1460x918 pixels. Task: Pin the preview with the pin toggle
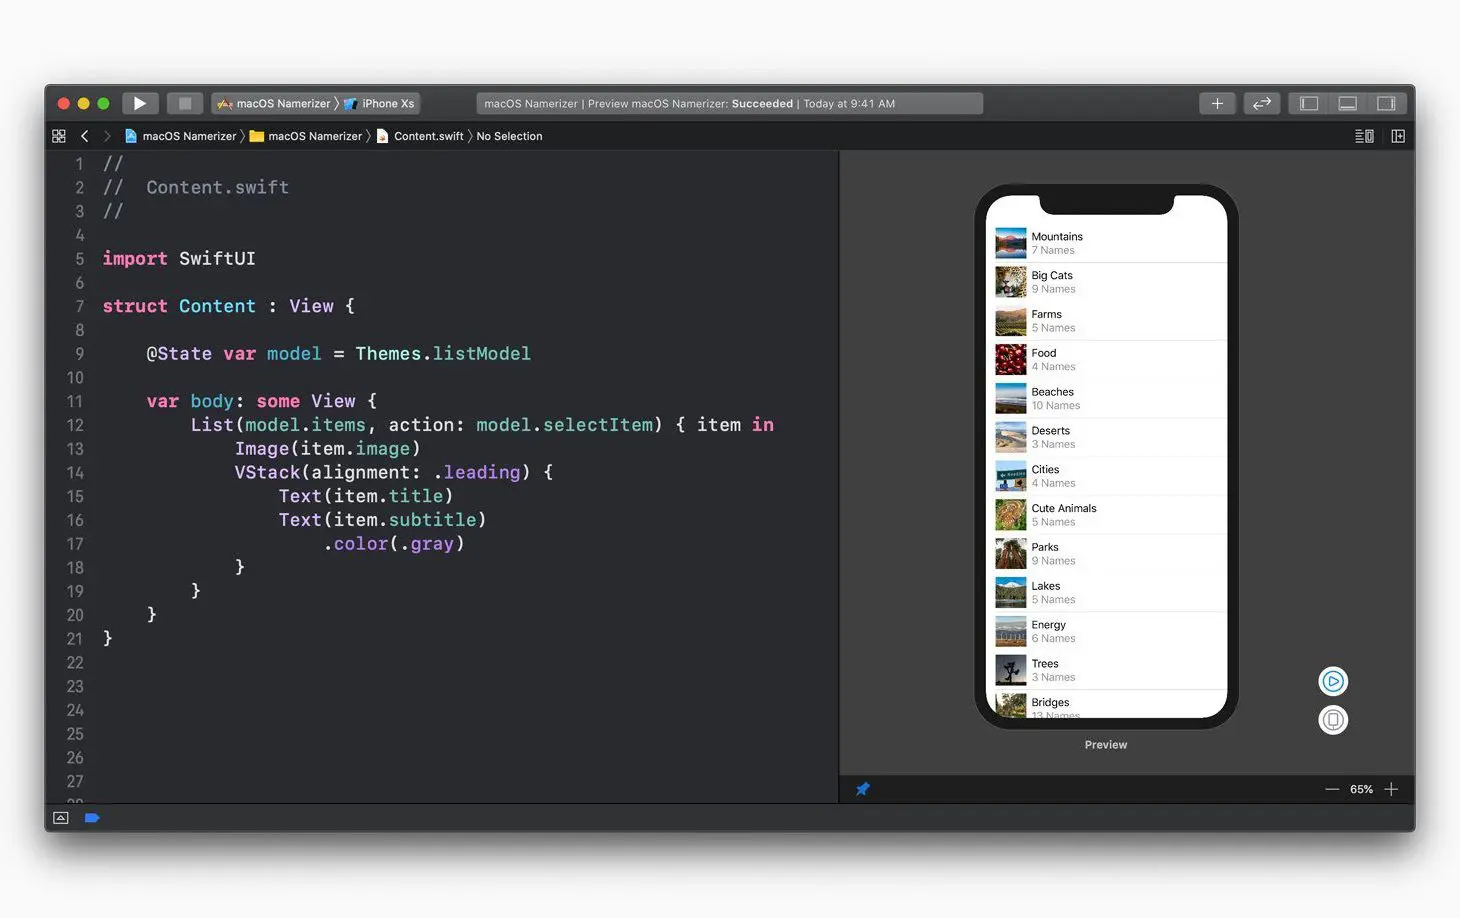pos(862,789)
